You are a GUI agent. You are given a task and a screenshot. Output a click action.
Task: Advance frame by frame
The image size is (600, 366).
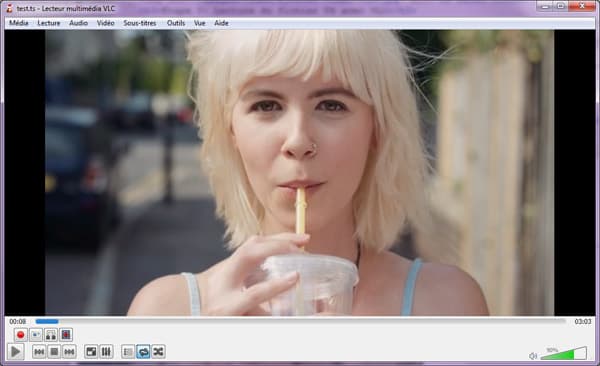click(66, 335)
